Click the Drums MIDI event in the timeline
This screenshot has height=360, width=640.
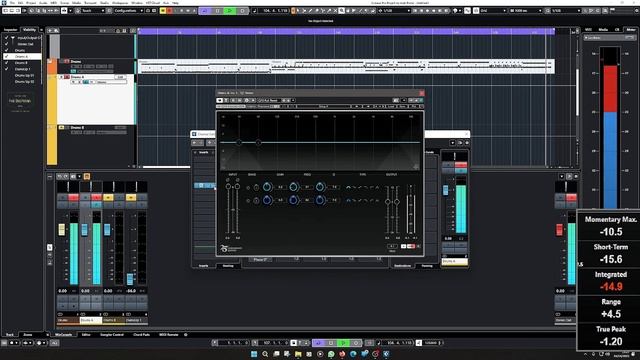(346, 66)
